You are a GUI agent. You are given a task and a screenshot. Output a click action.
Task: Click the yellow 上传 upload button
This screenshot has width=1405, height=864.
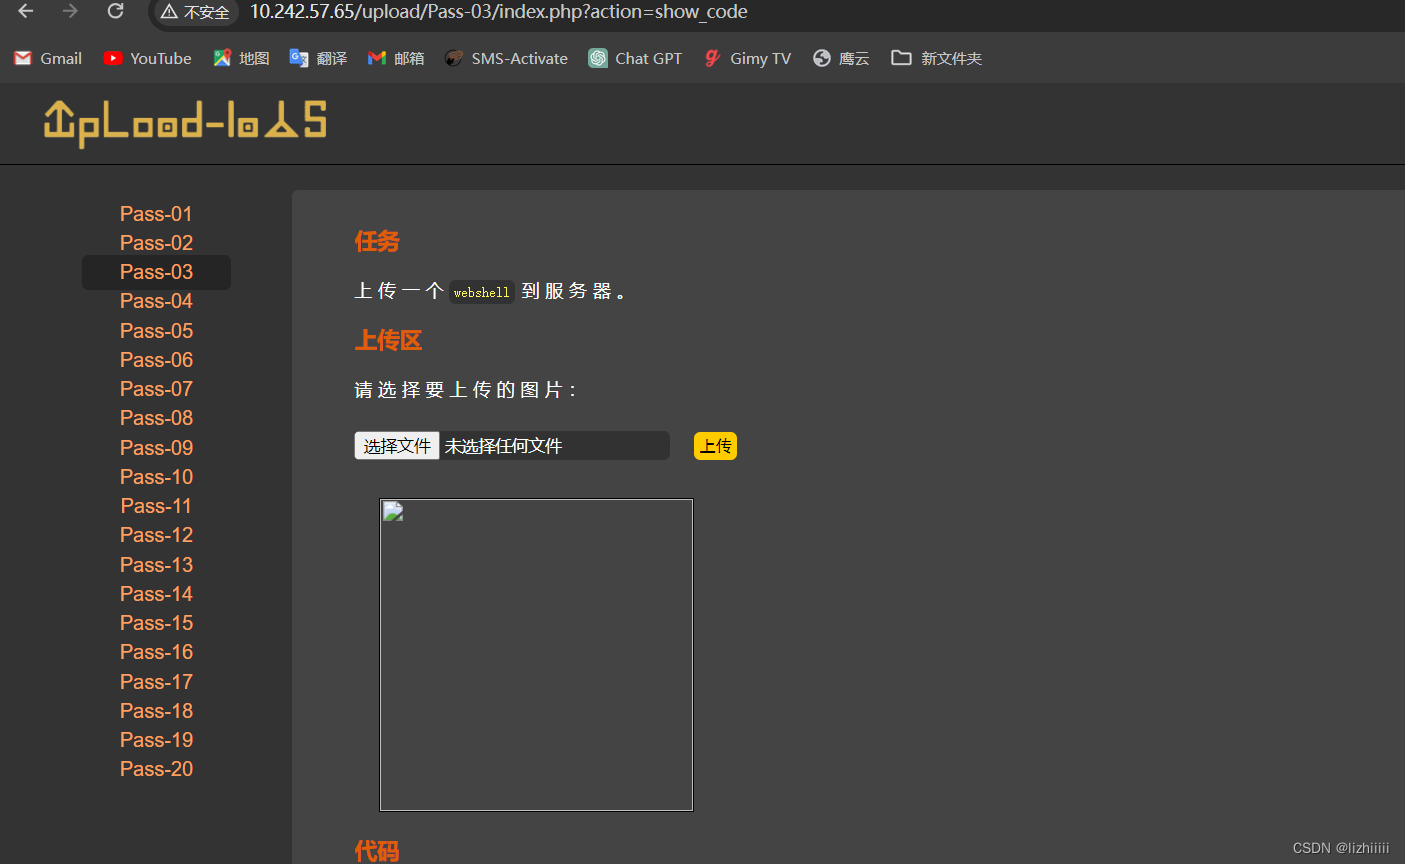click(715, 446)
